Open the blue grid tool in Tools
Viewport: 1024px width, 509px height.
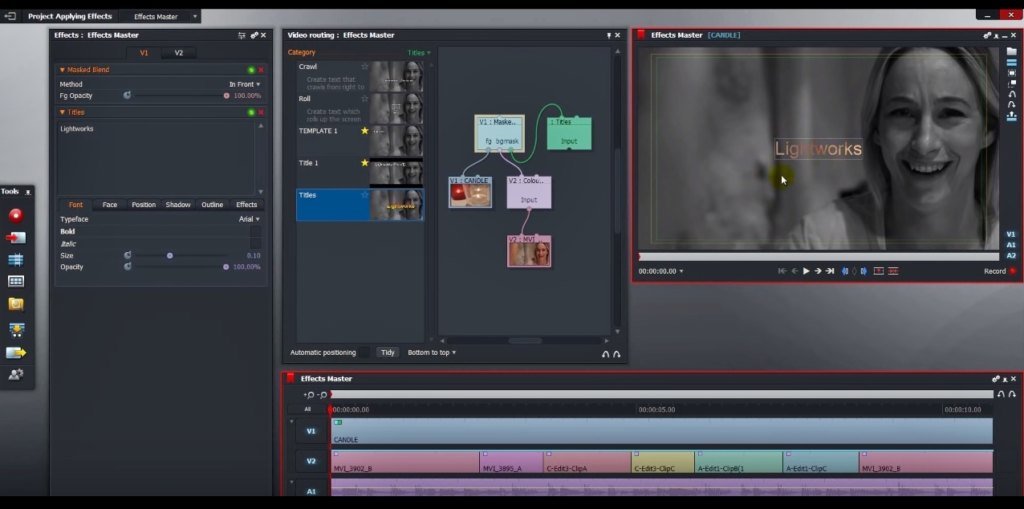click(16, 260)
